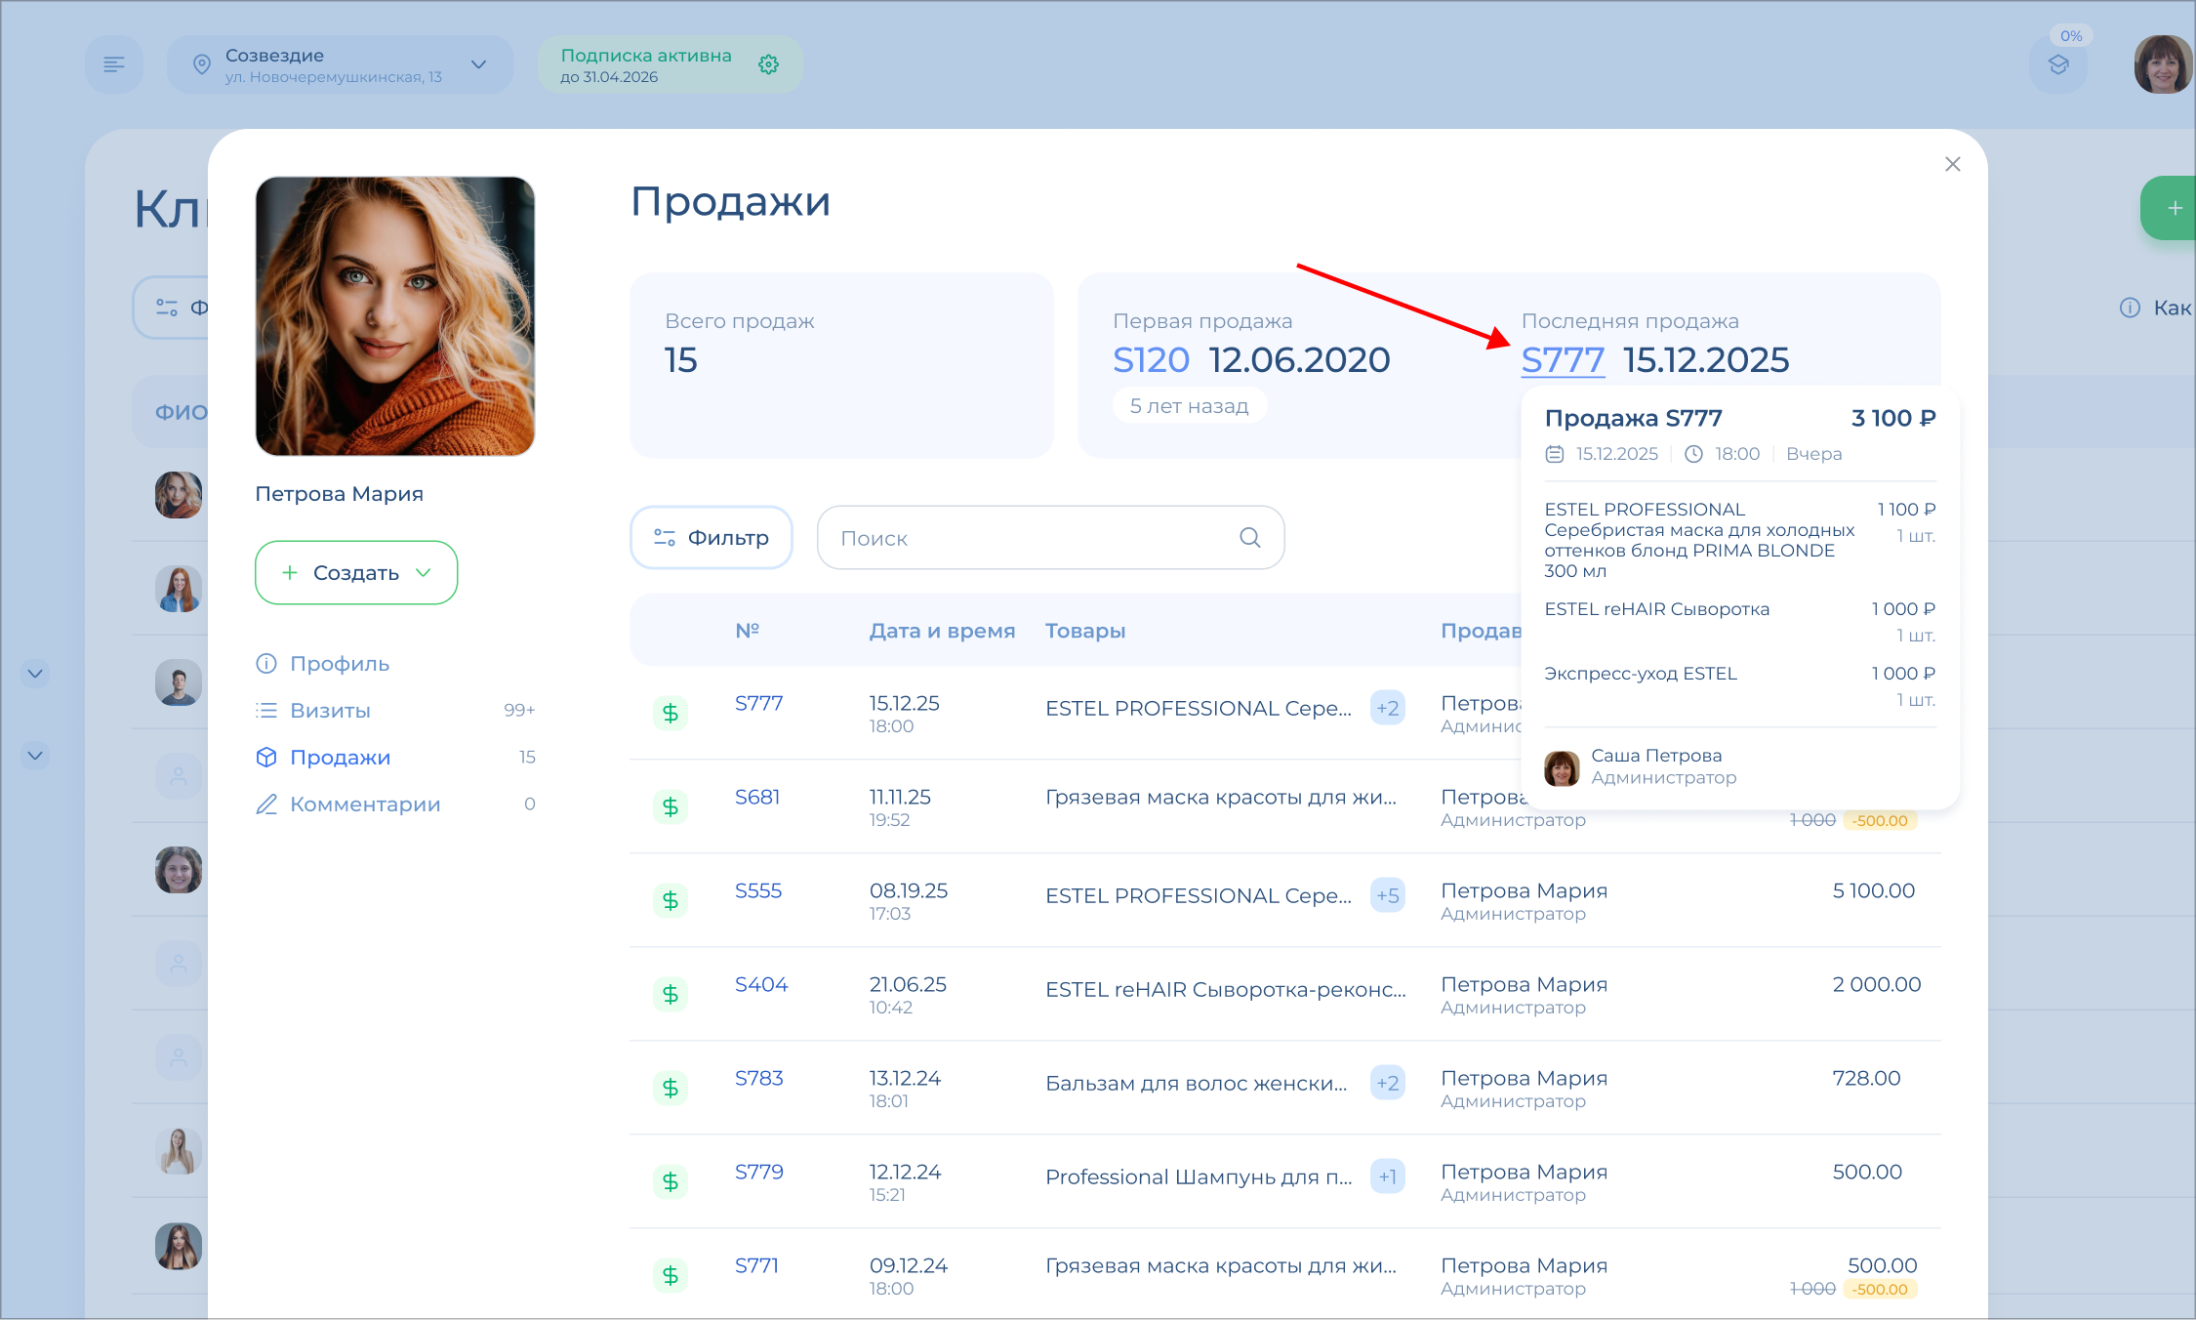Open sale S779 from the table
2196x1320 pixels.
(x=758, y=1172)
